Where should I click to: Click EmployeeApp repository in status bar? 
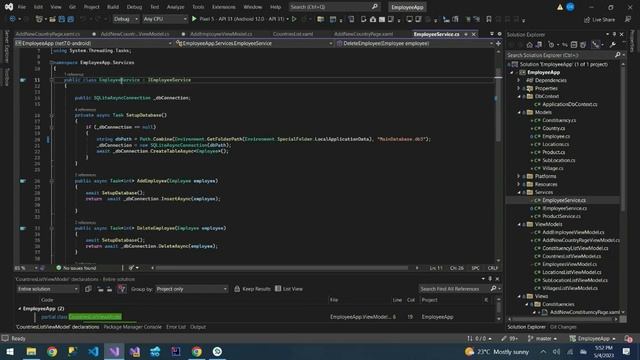point(592,339)
